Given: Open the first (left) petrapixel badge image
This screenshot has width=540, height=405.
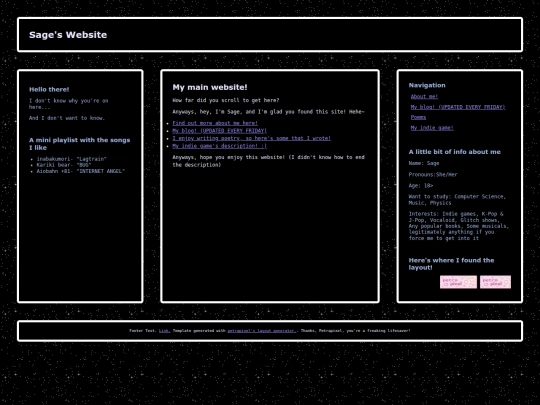Looking at the screenshot, I should click(458, 282).
